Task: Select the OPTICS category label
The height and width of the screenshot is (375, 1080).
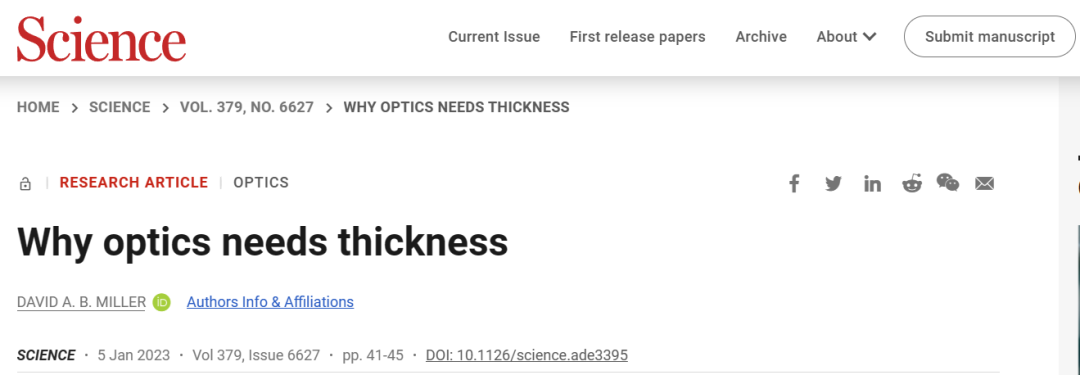Action: click(x=261, y=183)
